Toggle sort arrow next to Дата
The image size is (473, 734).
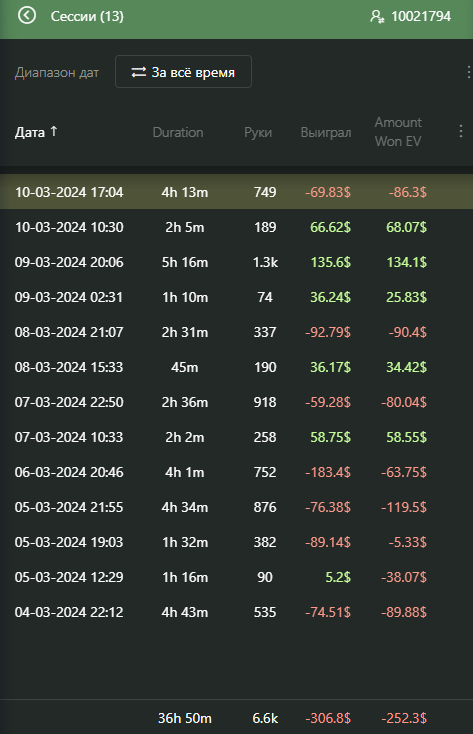54,132
